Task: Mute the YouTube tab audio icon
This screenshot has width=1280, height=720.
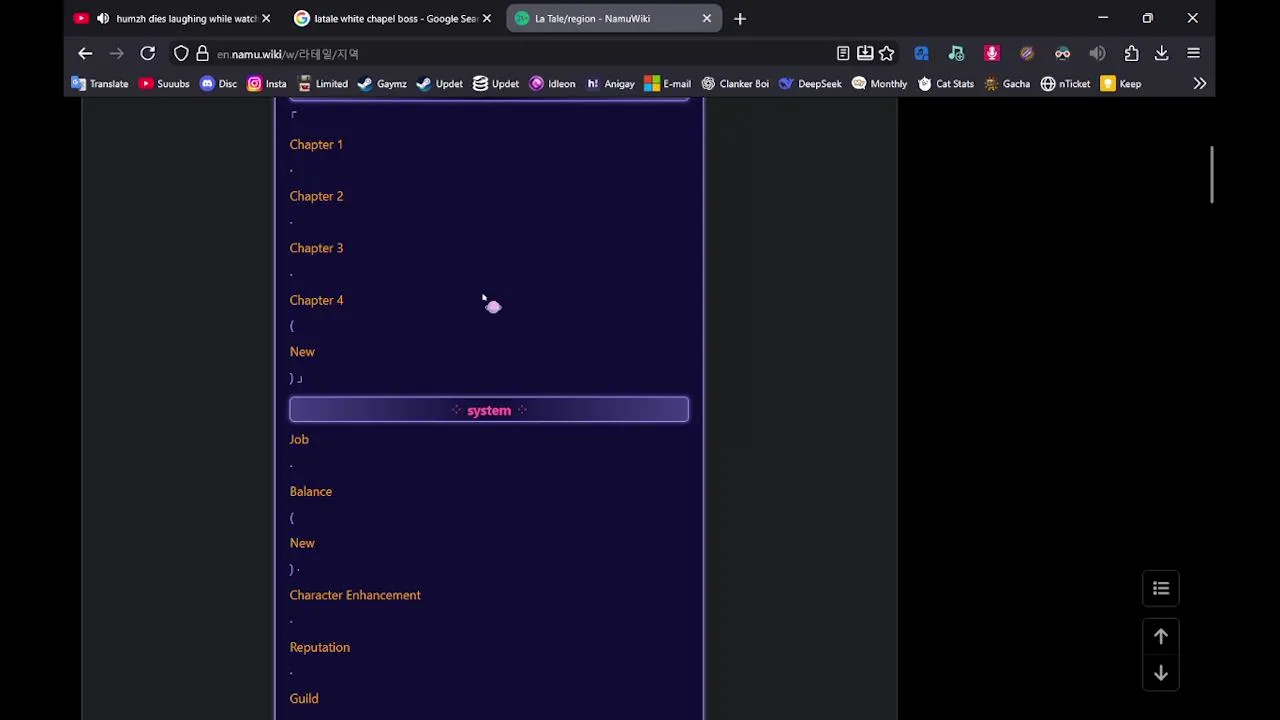Action: tap(103, 18)
